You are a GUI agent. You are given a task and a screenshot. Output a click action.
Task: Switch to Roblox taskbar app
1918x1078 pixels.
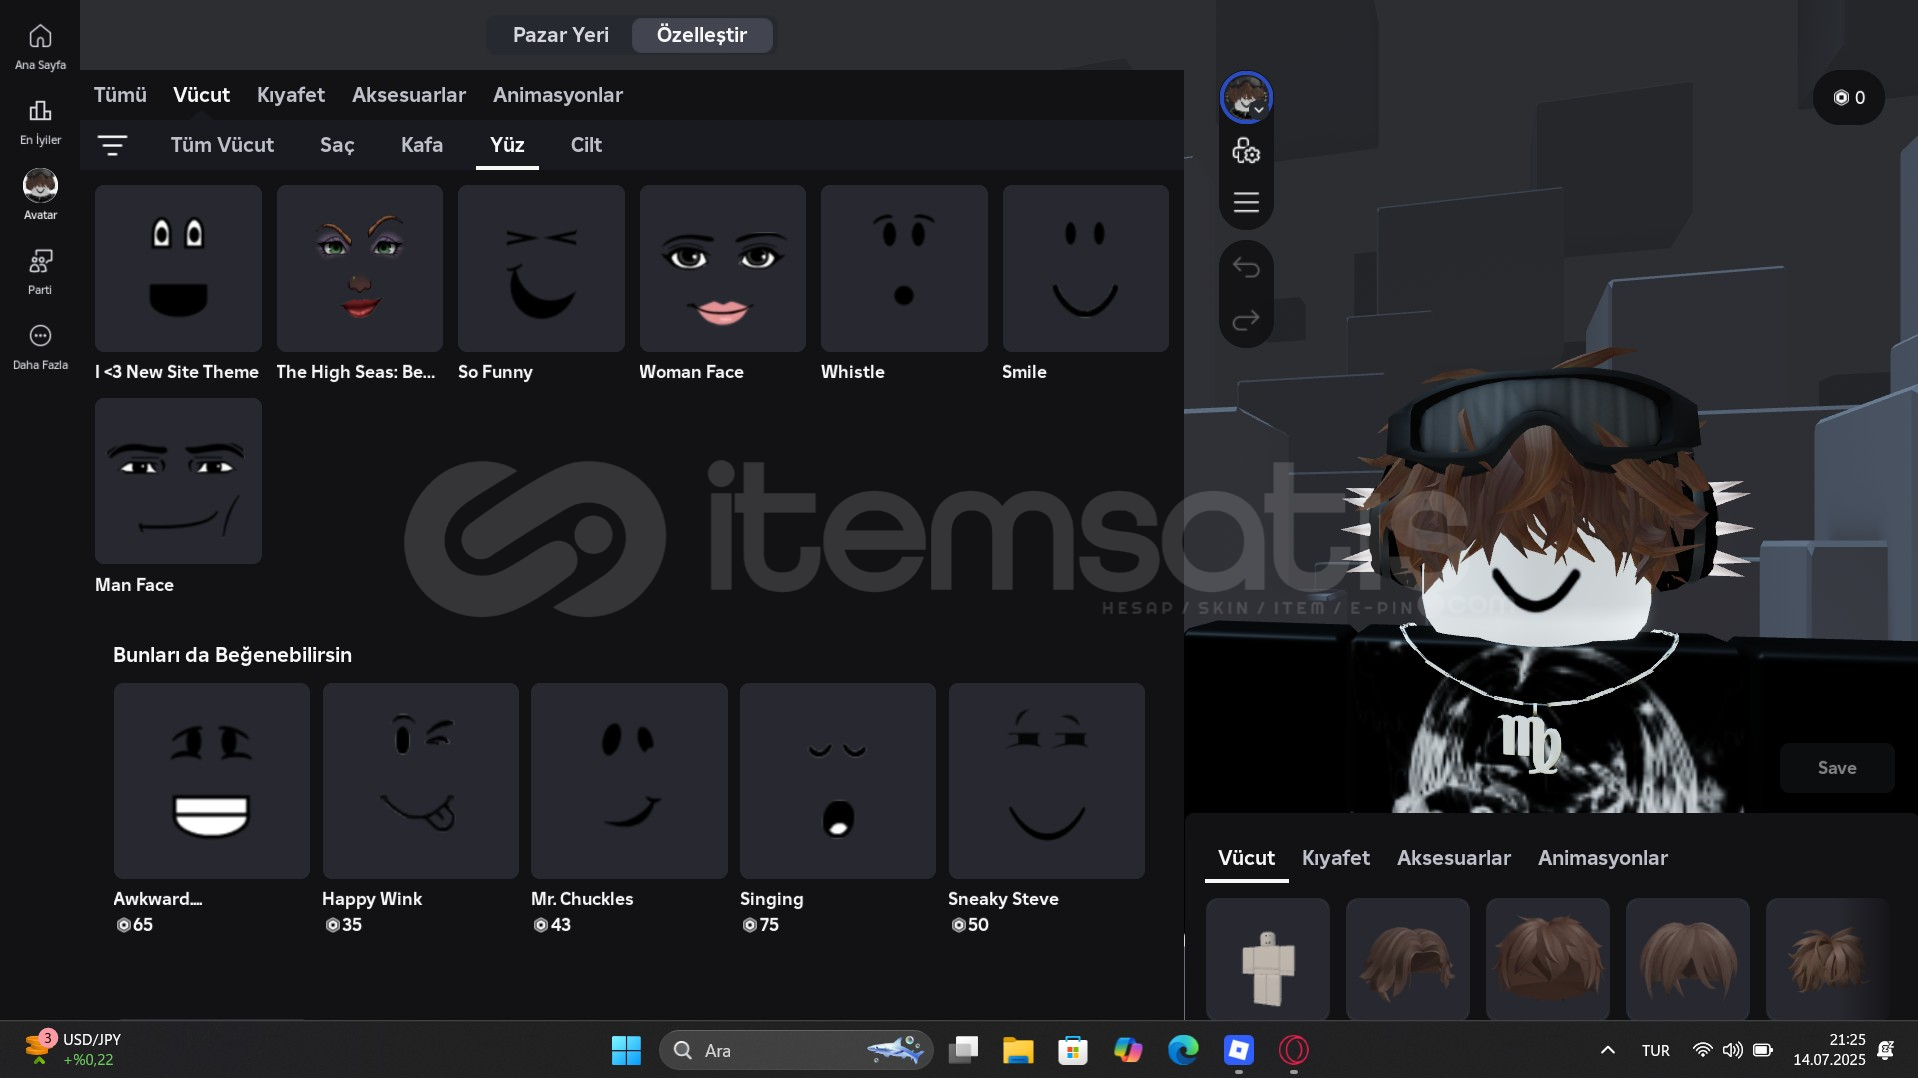pyautogui.click(x=1238, y=1050)
